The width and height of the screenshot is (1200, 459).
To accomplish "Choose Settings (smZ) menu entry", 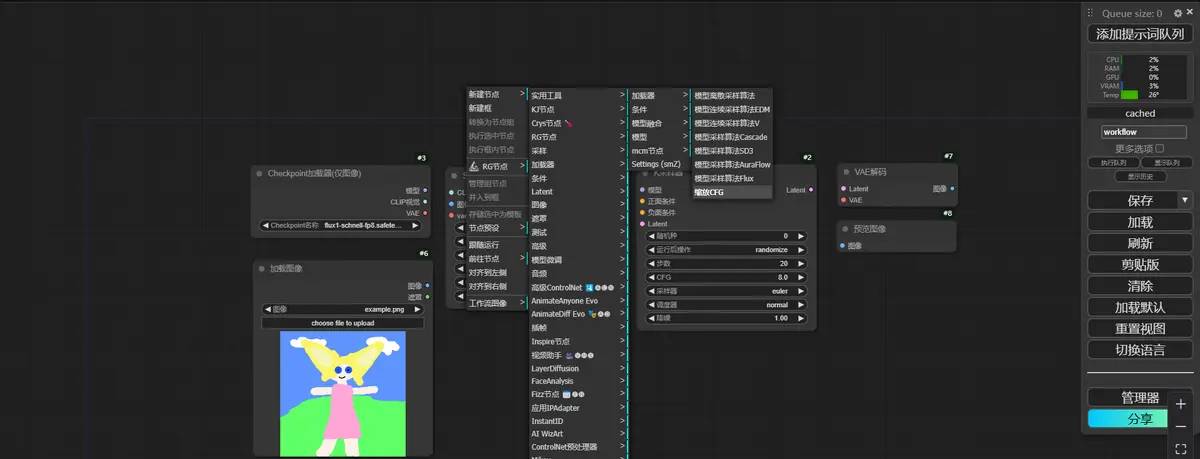I will click(658, 164).
